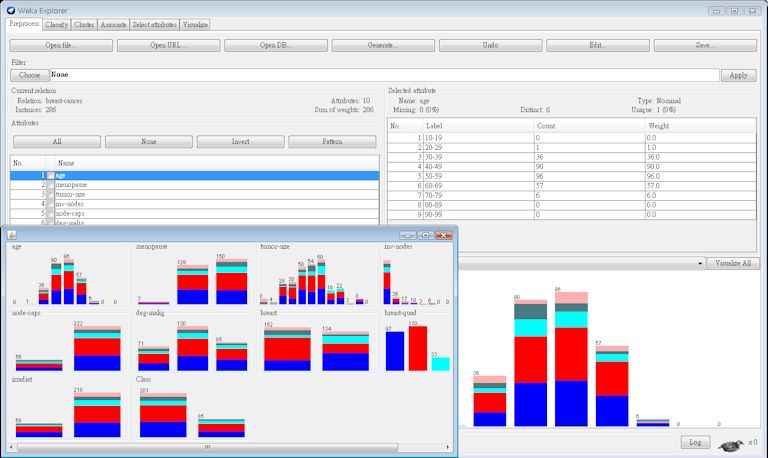
Task: Maximize the all-attributes histogram window
Action: point(426,235)
